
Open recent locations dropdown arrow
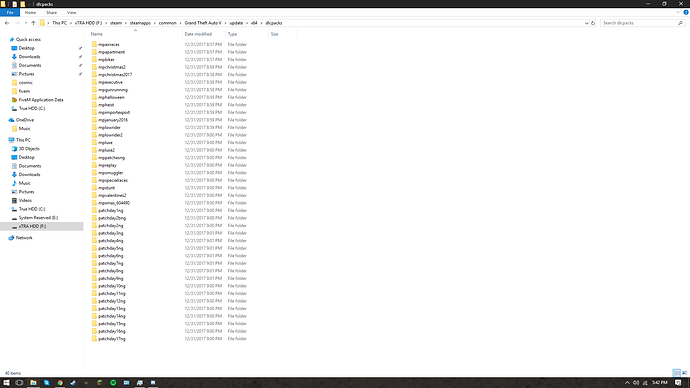point(26,23)
